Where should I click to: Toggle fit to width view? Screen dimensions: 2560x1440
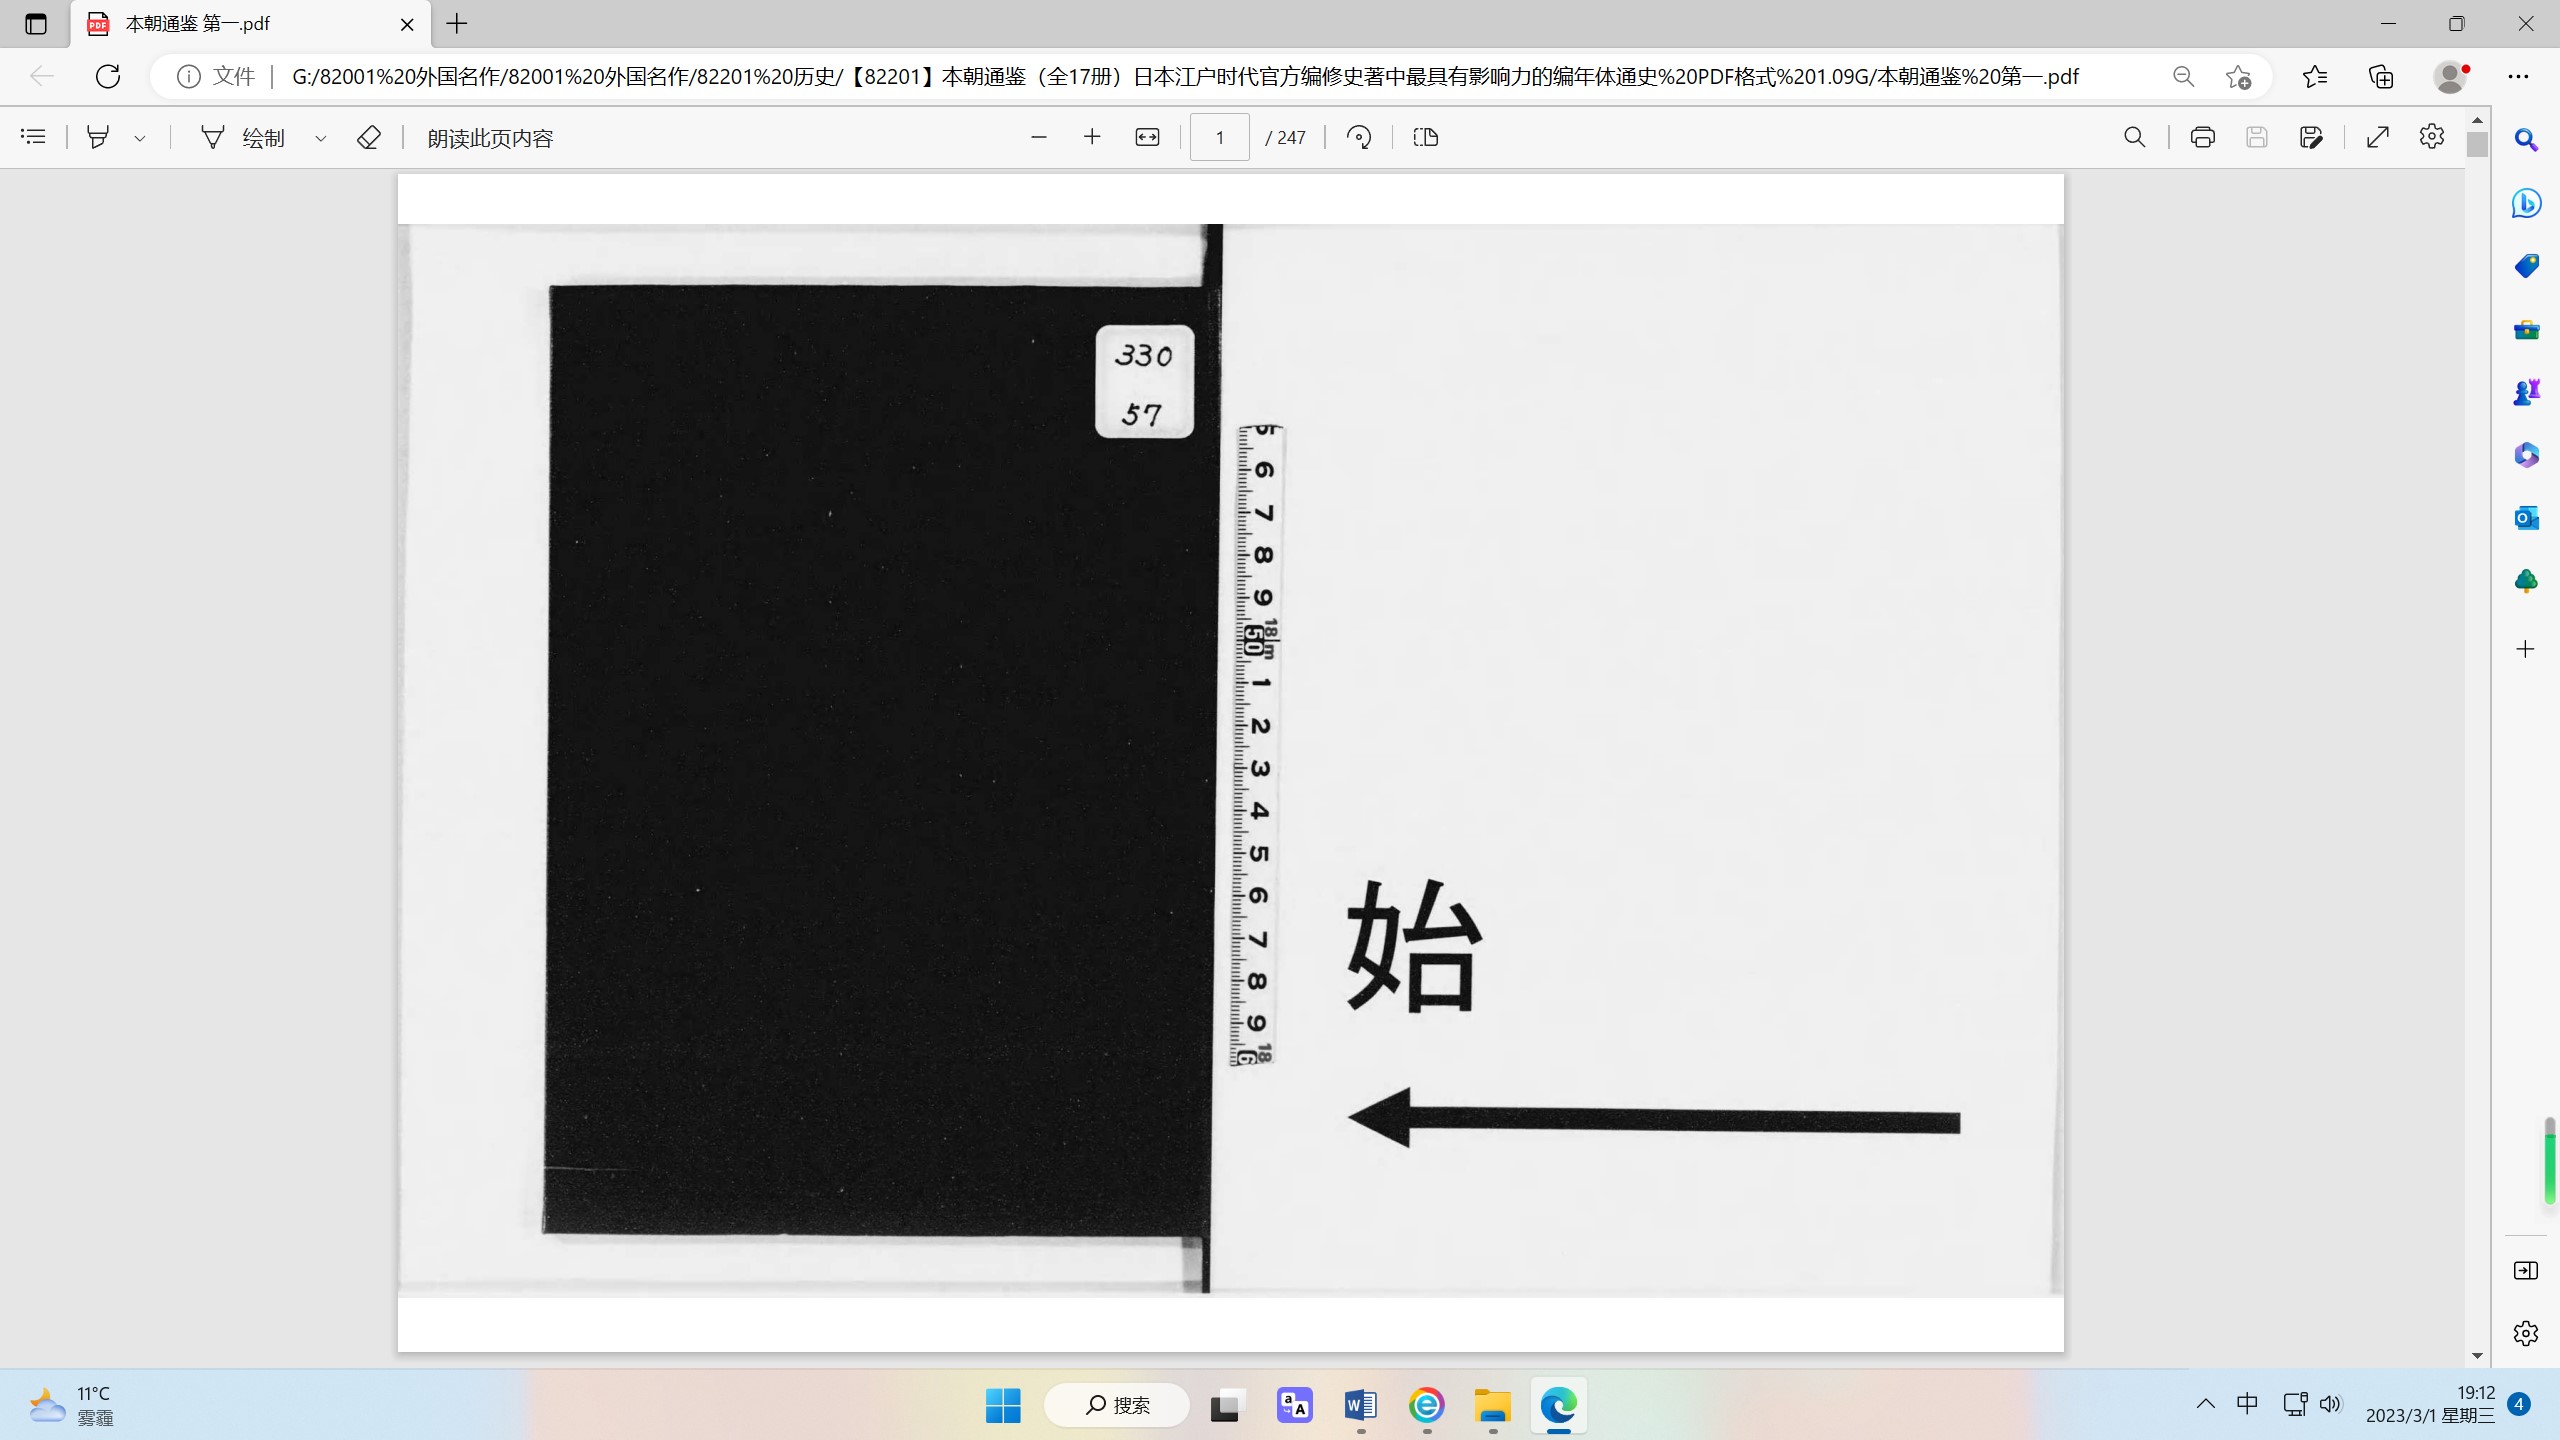click(x=1147, y=137)
